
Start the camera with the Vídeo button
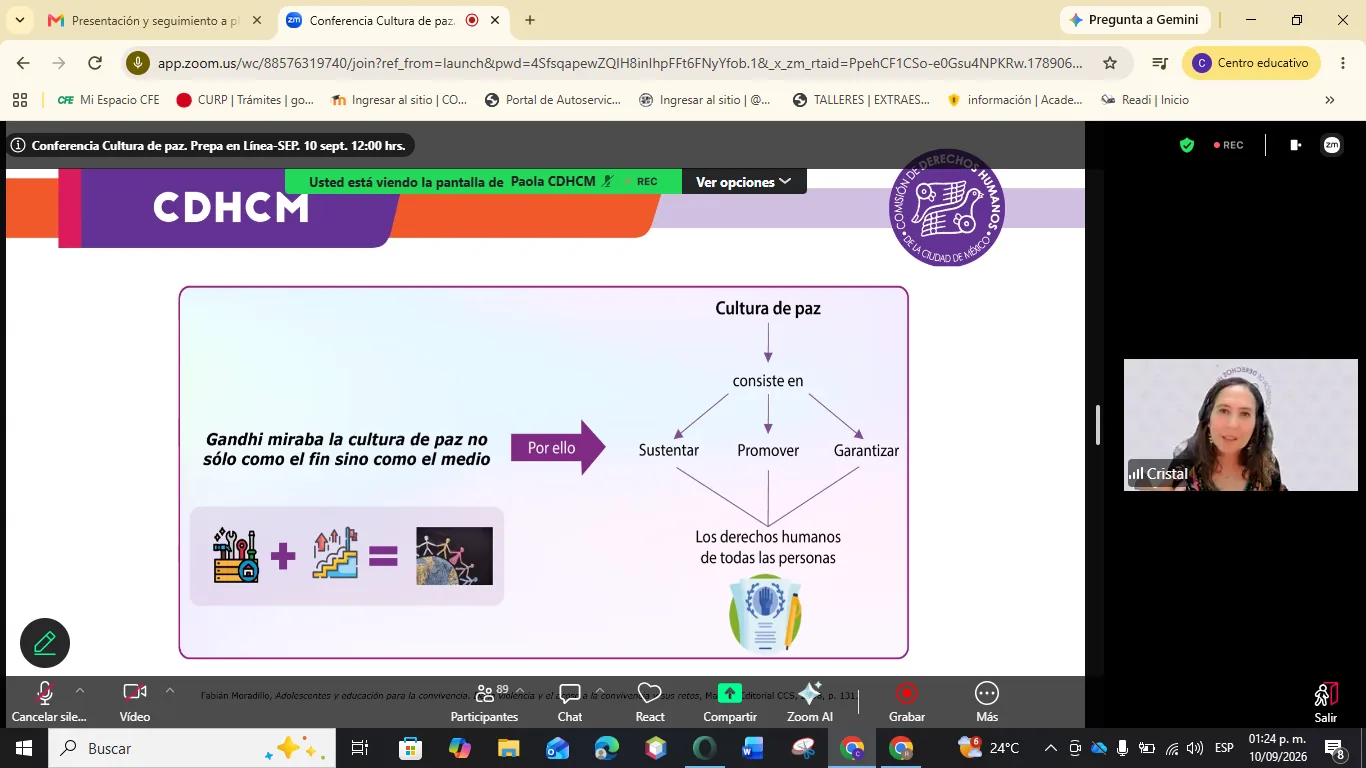[135, 702]
